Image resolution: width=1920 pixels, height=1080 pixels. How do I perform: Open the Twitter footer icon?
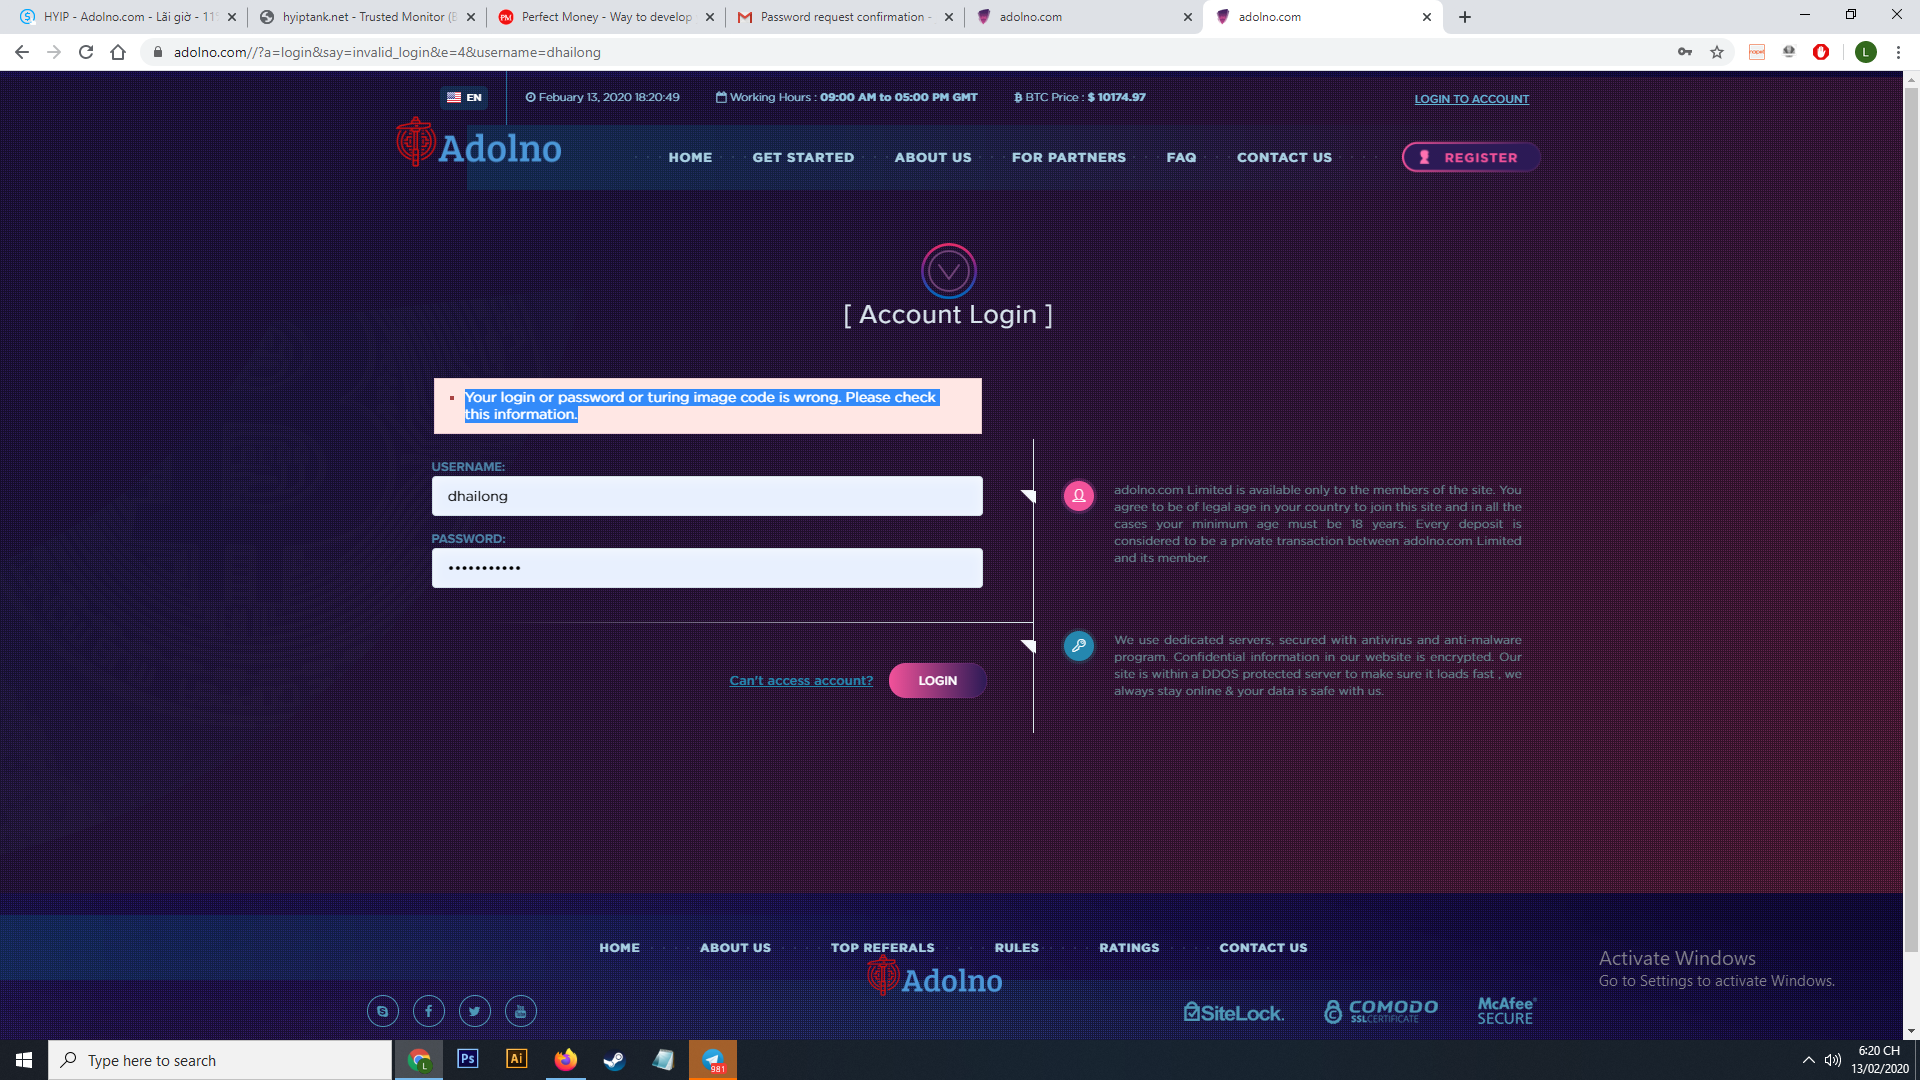(x=475, y=1011)
